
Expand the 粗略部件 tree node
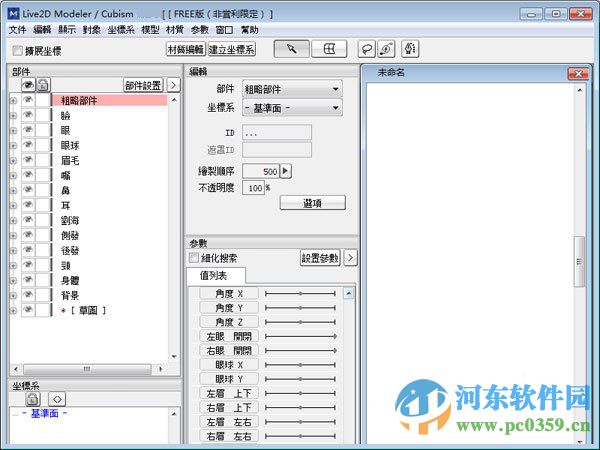click(13, 101)
